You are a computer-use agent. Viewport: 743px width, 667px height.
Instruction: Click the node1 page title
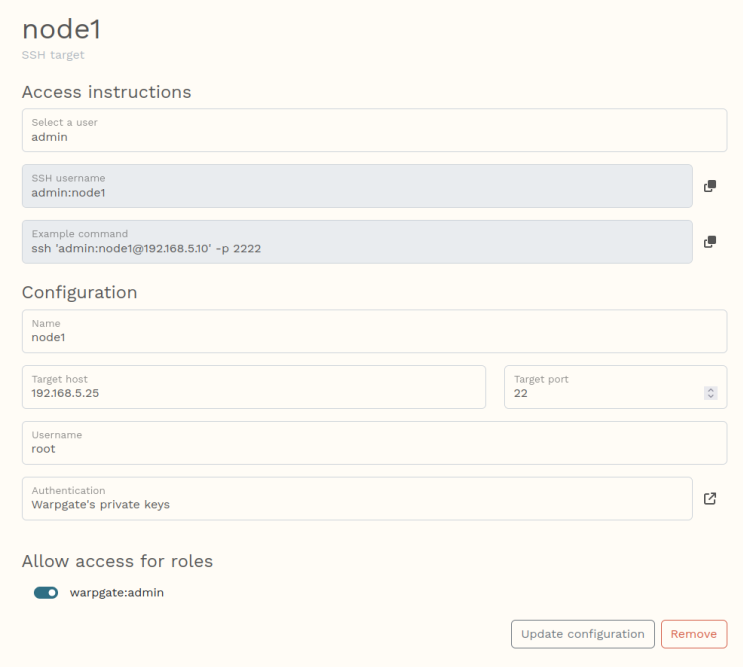click(x=61, y=30)
